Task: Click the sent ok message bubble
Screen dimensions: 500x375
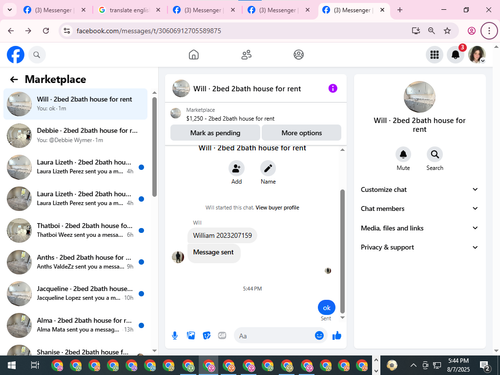Action: click(x=326, y=307)
